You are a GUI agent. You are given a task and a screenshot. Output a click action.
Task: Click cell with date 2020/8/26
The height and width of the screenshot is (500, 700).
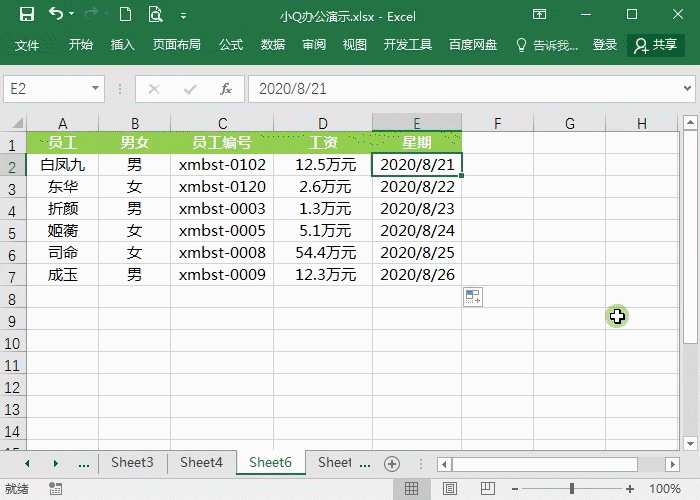[417, 275]
